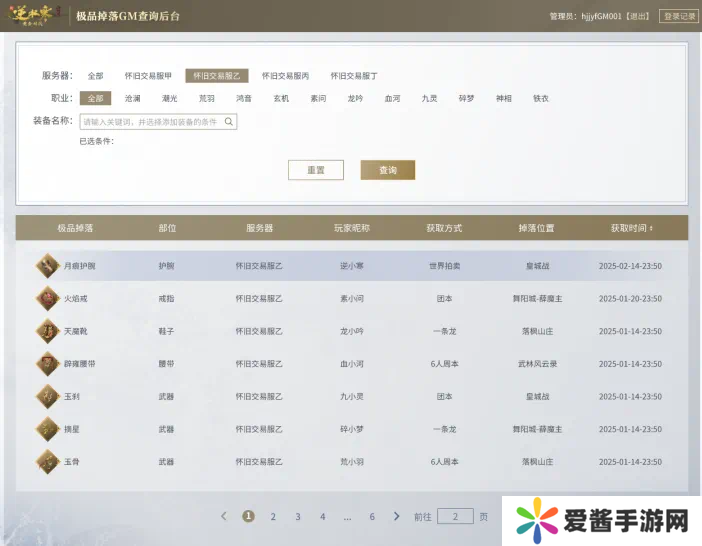Sort by the 获取时间 column arrow
This screenshot has width=702, height=546.
click(651, 228)
